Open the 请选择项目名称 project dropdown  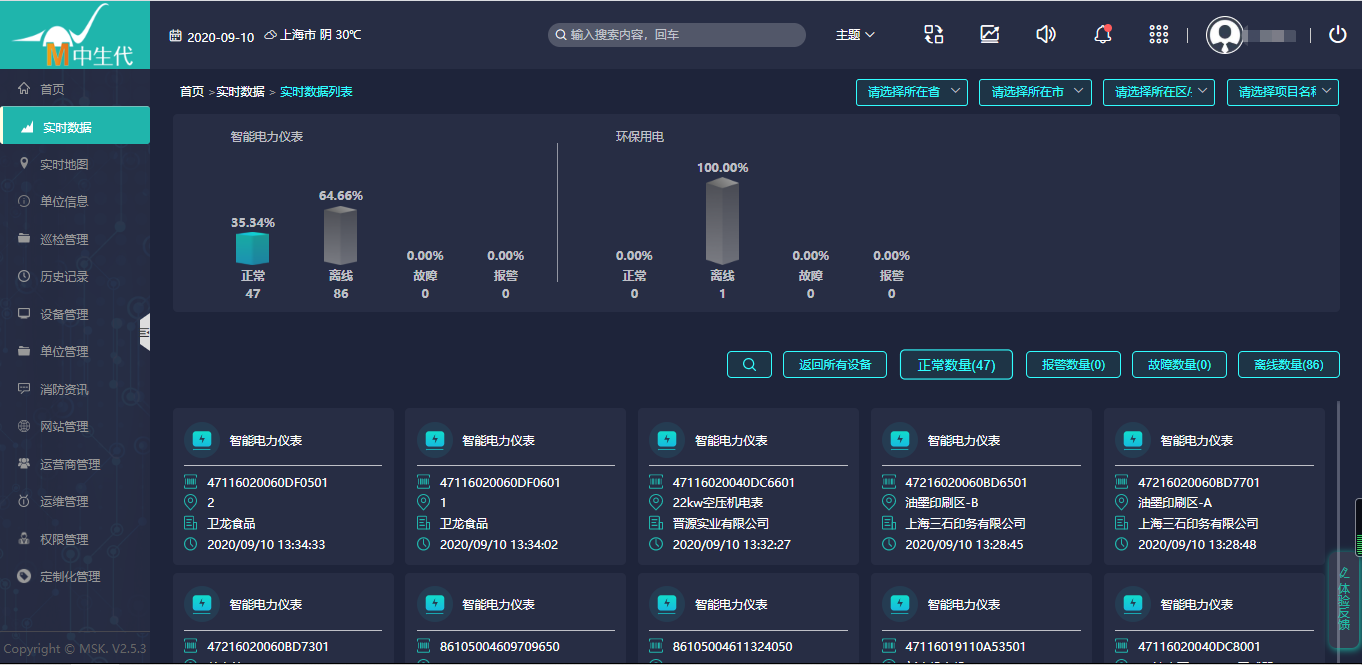pos(1283,92)
